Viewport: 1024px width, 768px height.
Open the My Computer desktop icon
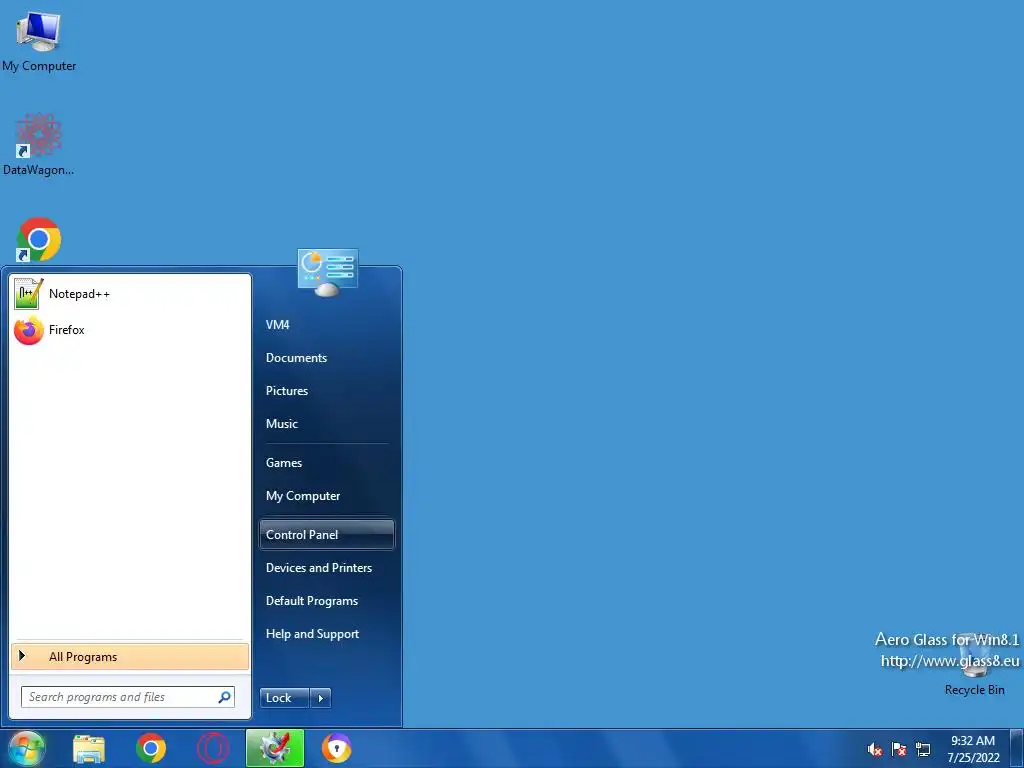click(x=39, y=40)
